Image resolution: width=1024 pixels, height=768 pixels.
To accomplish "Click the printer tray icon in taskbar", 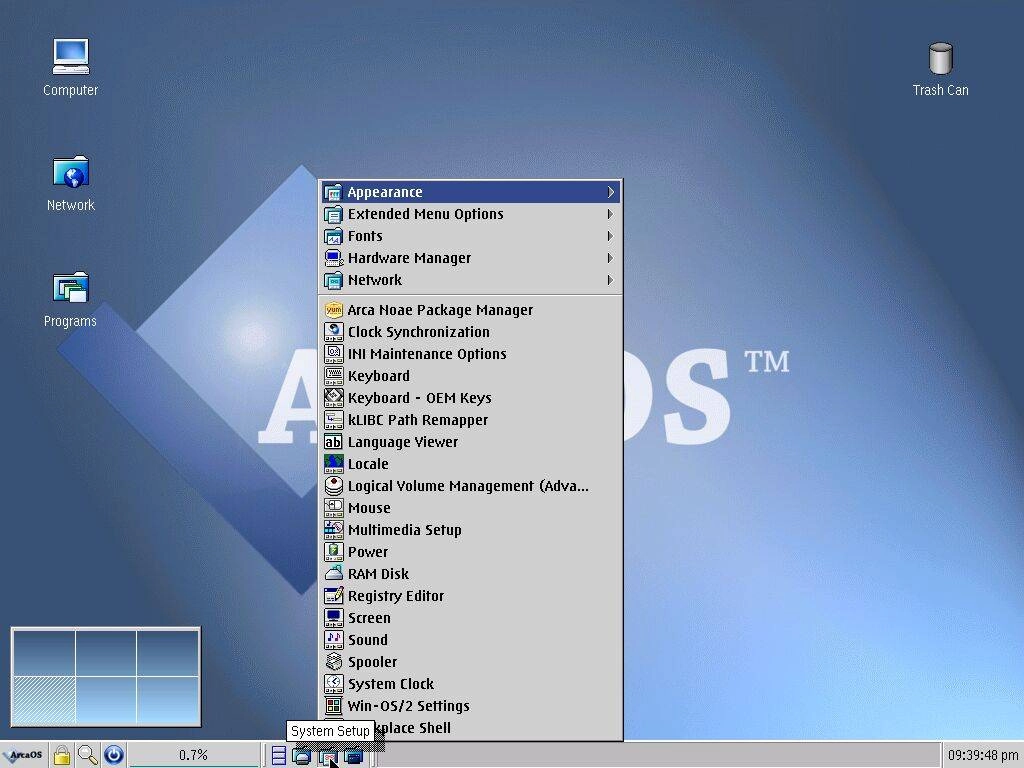I will point(301,756).
